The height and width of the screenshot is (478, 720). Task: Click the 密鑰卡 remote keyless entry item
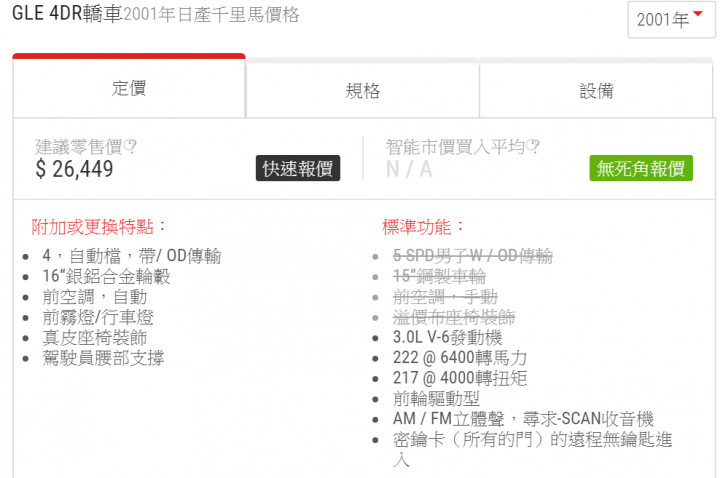(x=533, y=449)
